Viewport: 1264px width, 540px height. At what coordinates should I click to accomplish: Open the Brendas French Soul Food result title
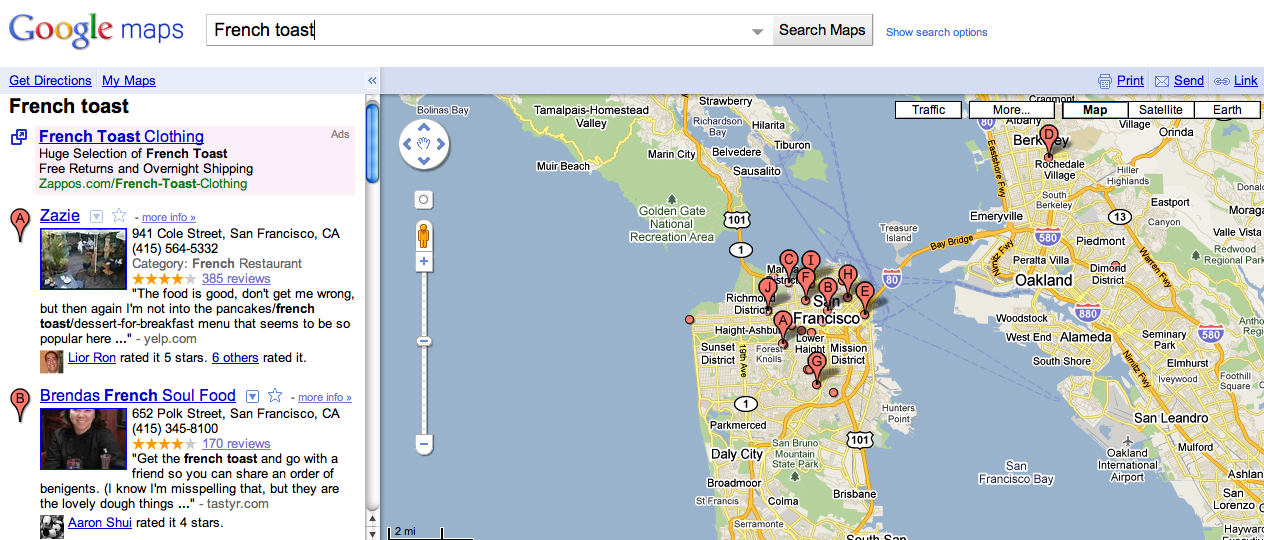pos(138,395)
